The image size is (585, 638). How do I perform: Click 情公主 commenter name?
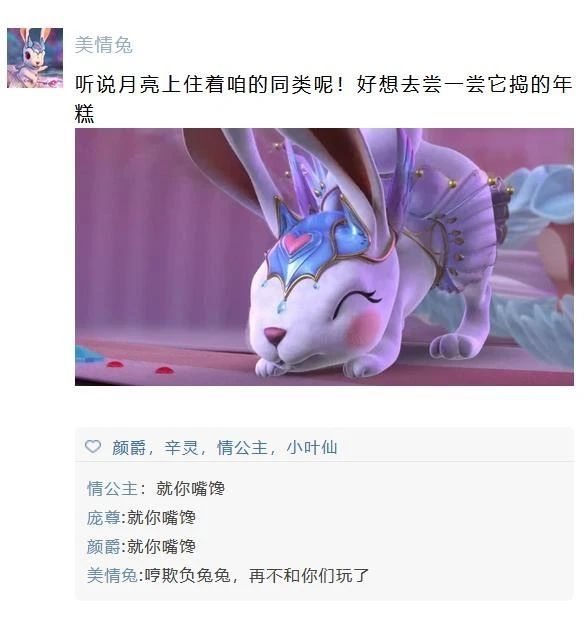point(112,488)
